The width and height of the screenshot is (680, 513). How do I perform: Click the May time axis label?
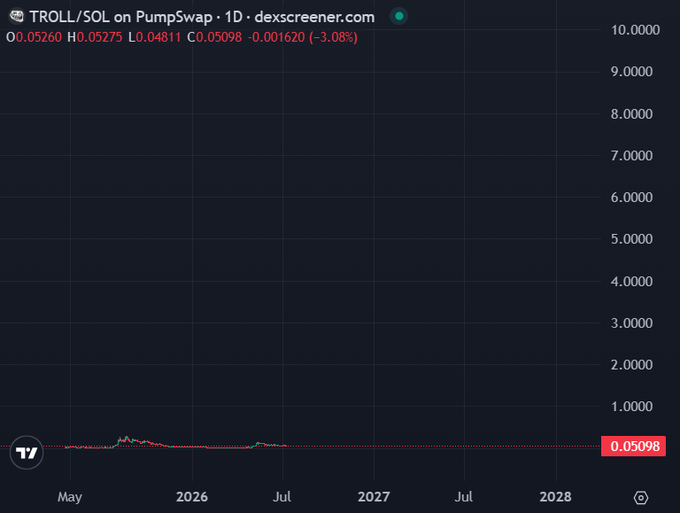(70, 497)
